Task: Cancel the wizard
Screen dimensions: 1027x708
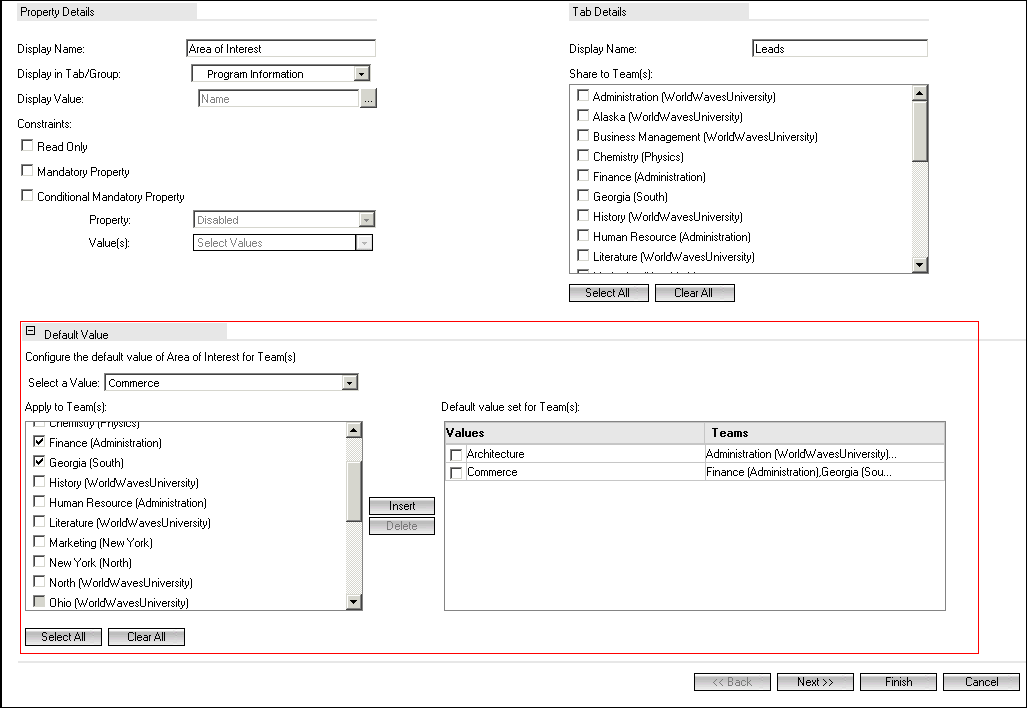Action: pyautogui.click(x=981, y=682)
